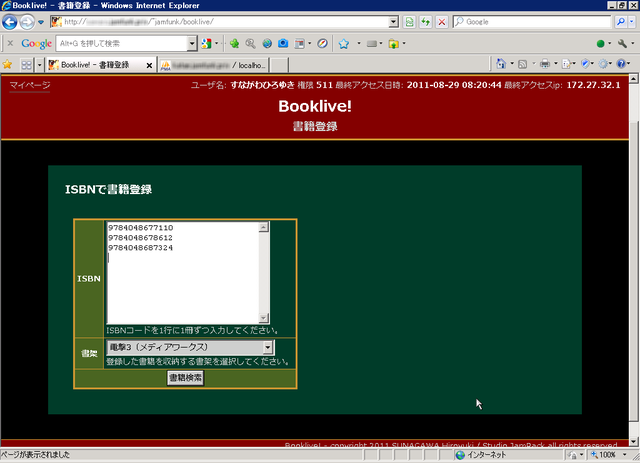This screenshot has width=640, height=463.
Task: Click the 書籍検索 button
Action: 185,378
